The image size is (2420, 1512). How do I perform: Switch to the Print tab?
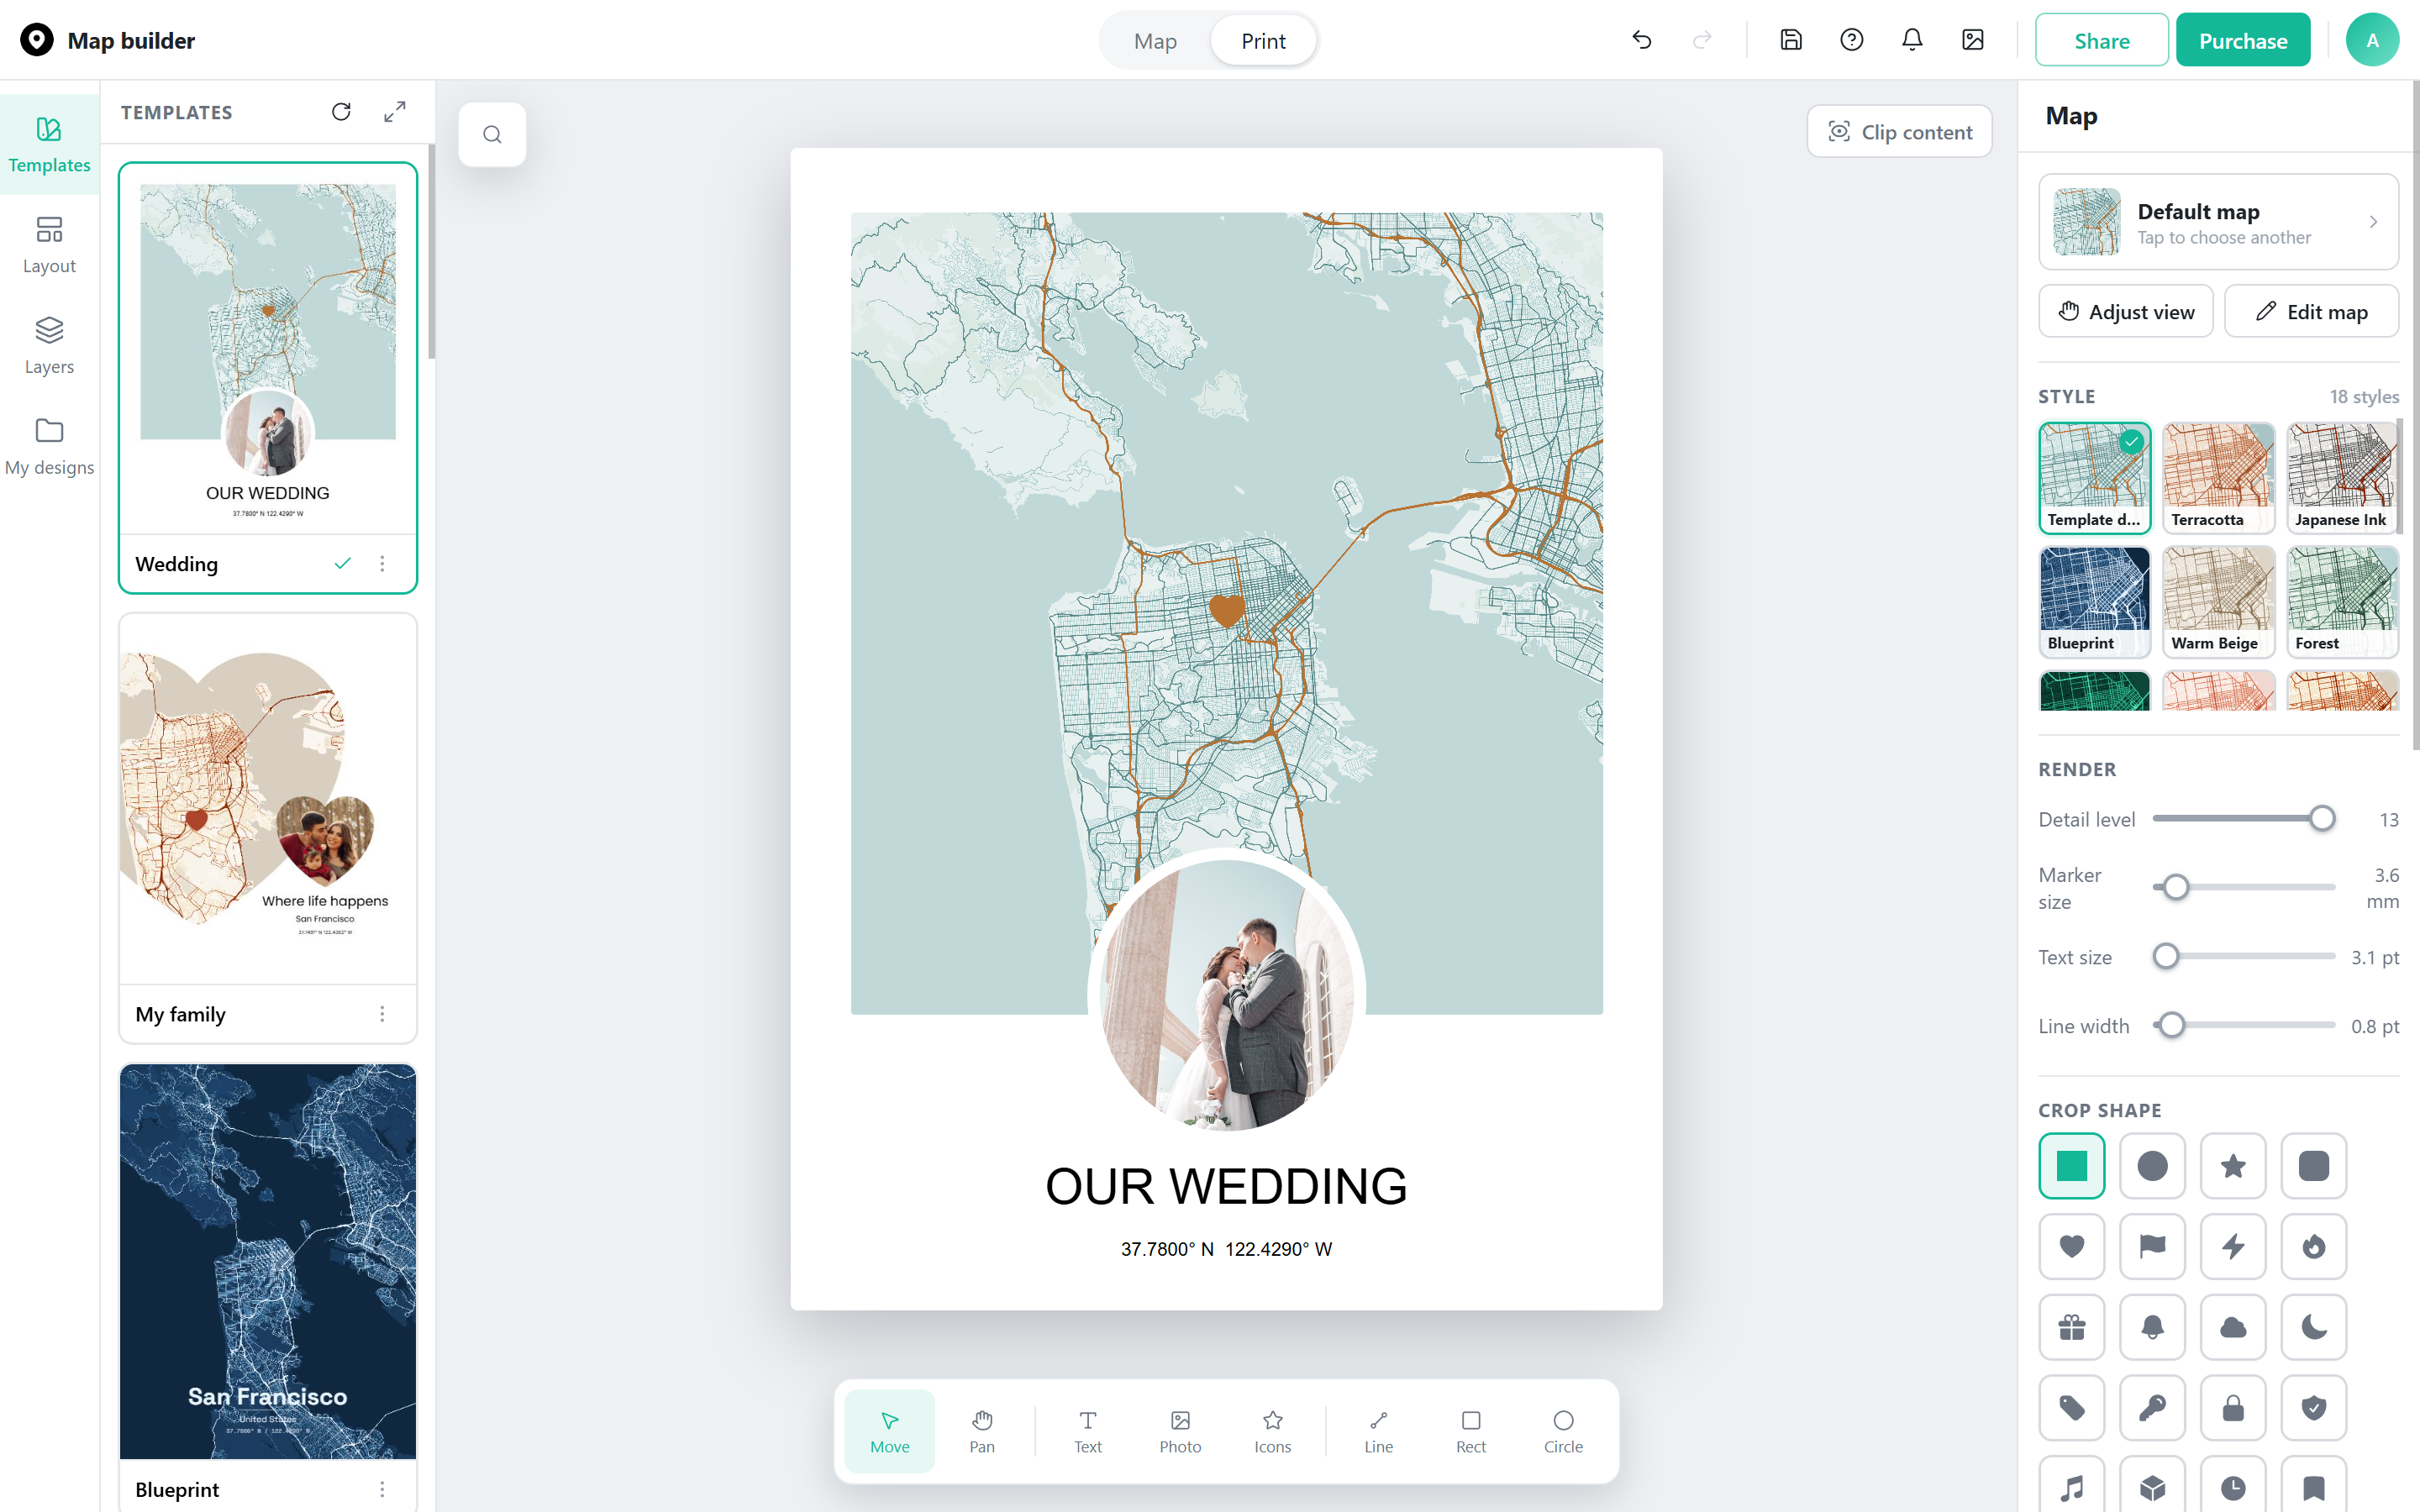click(x=1263, y=41)
